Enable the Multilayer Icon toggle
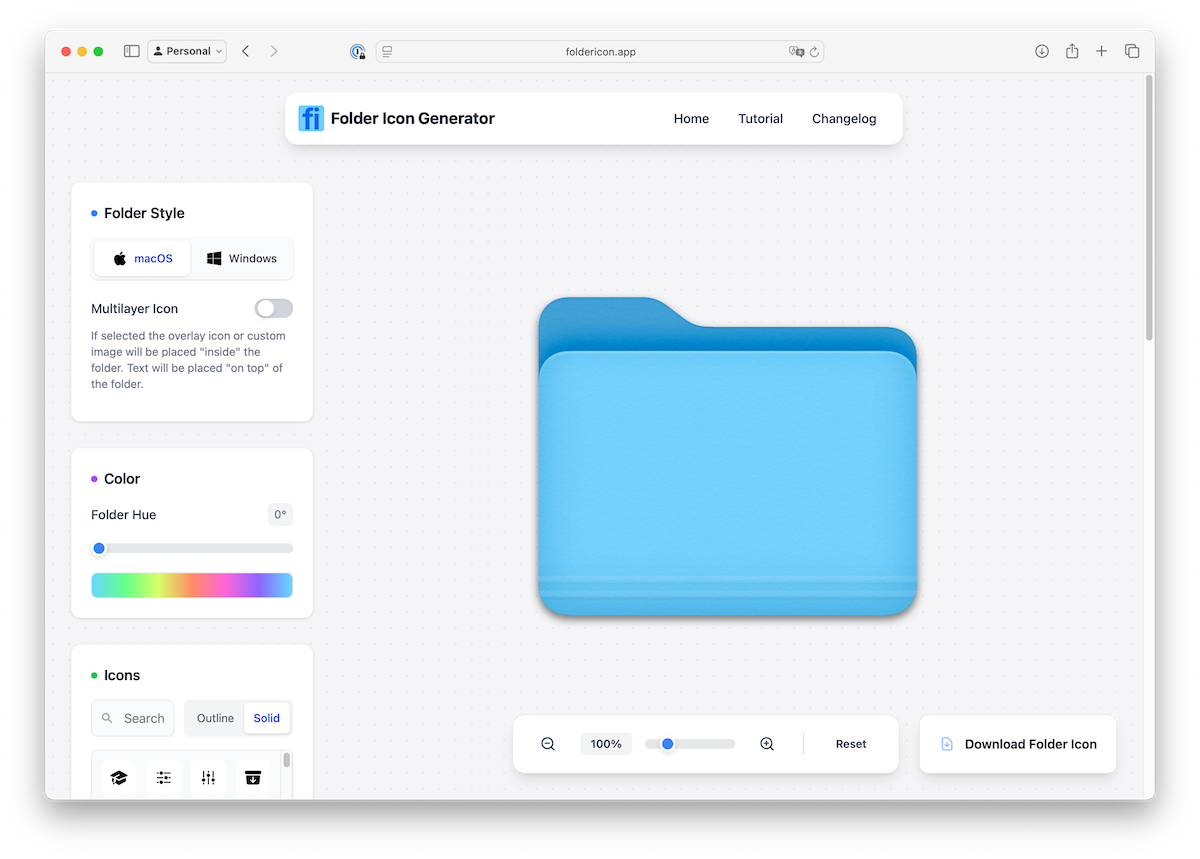Screen dimensions: 1200x859 click(273, 308)
